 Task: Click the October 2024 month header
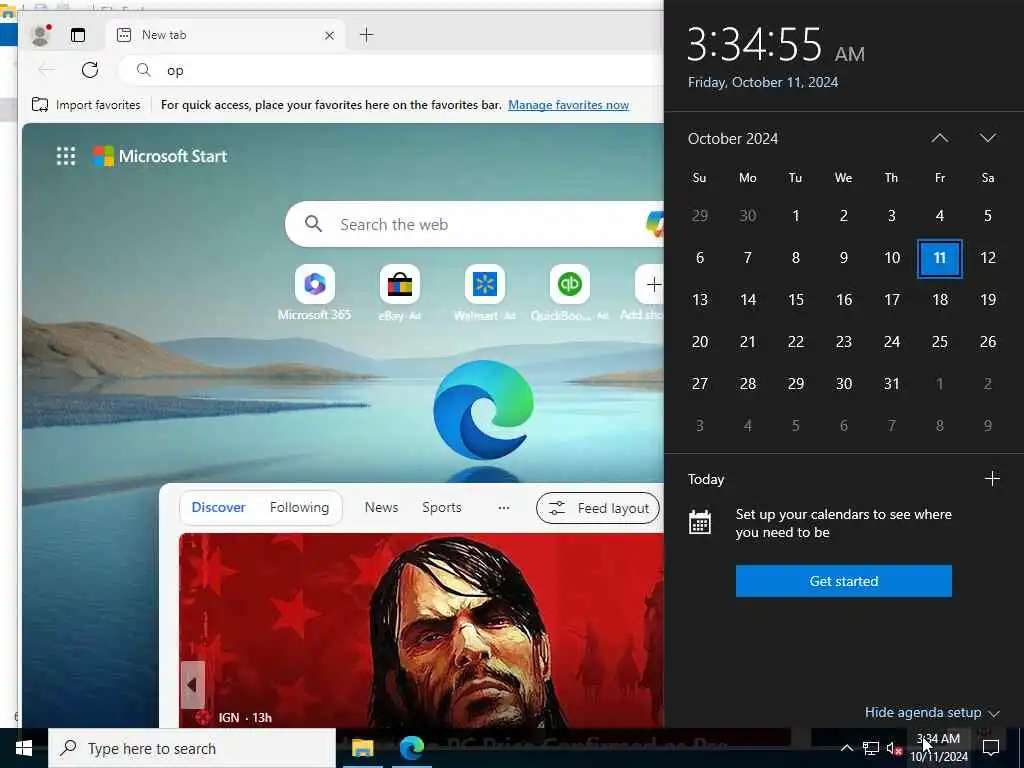pyautogui.click(x=733, y=138)
